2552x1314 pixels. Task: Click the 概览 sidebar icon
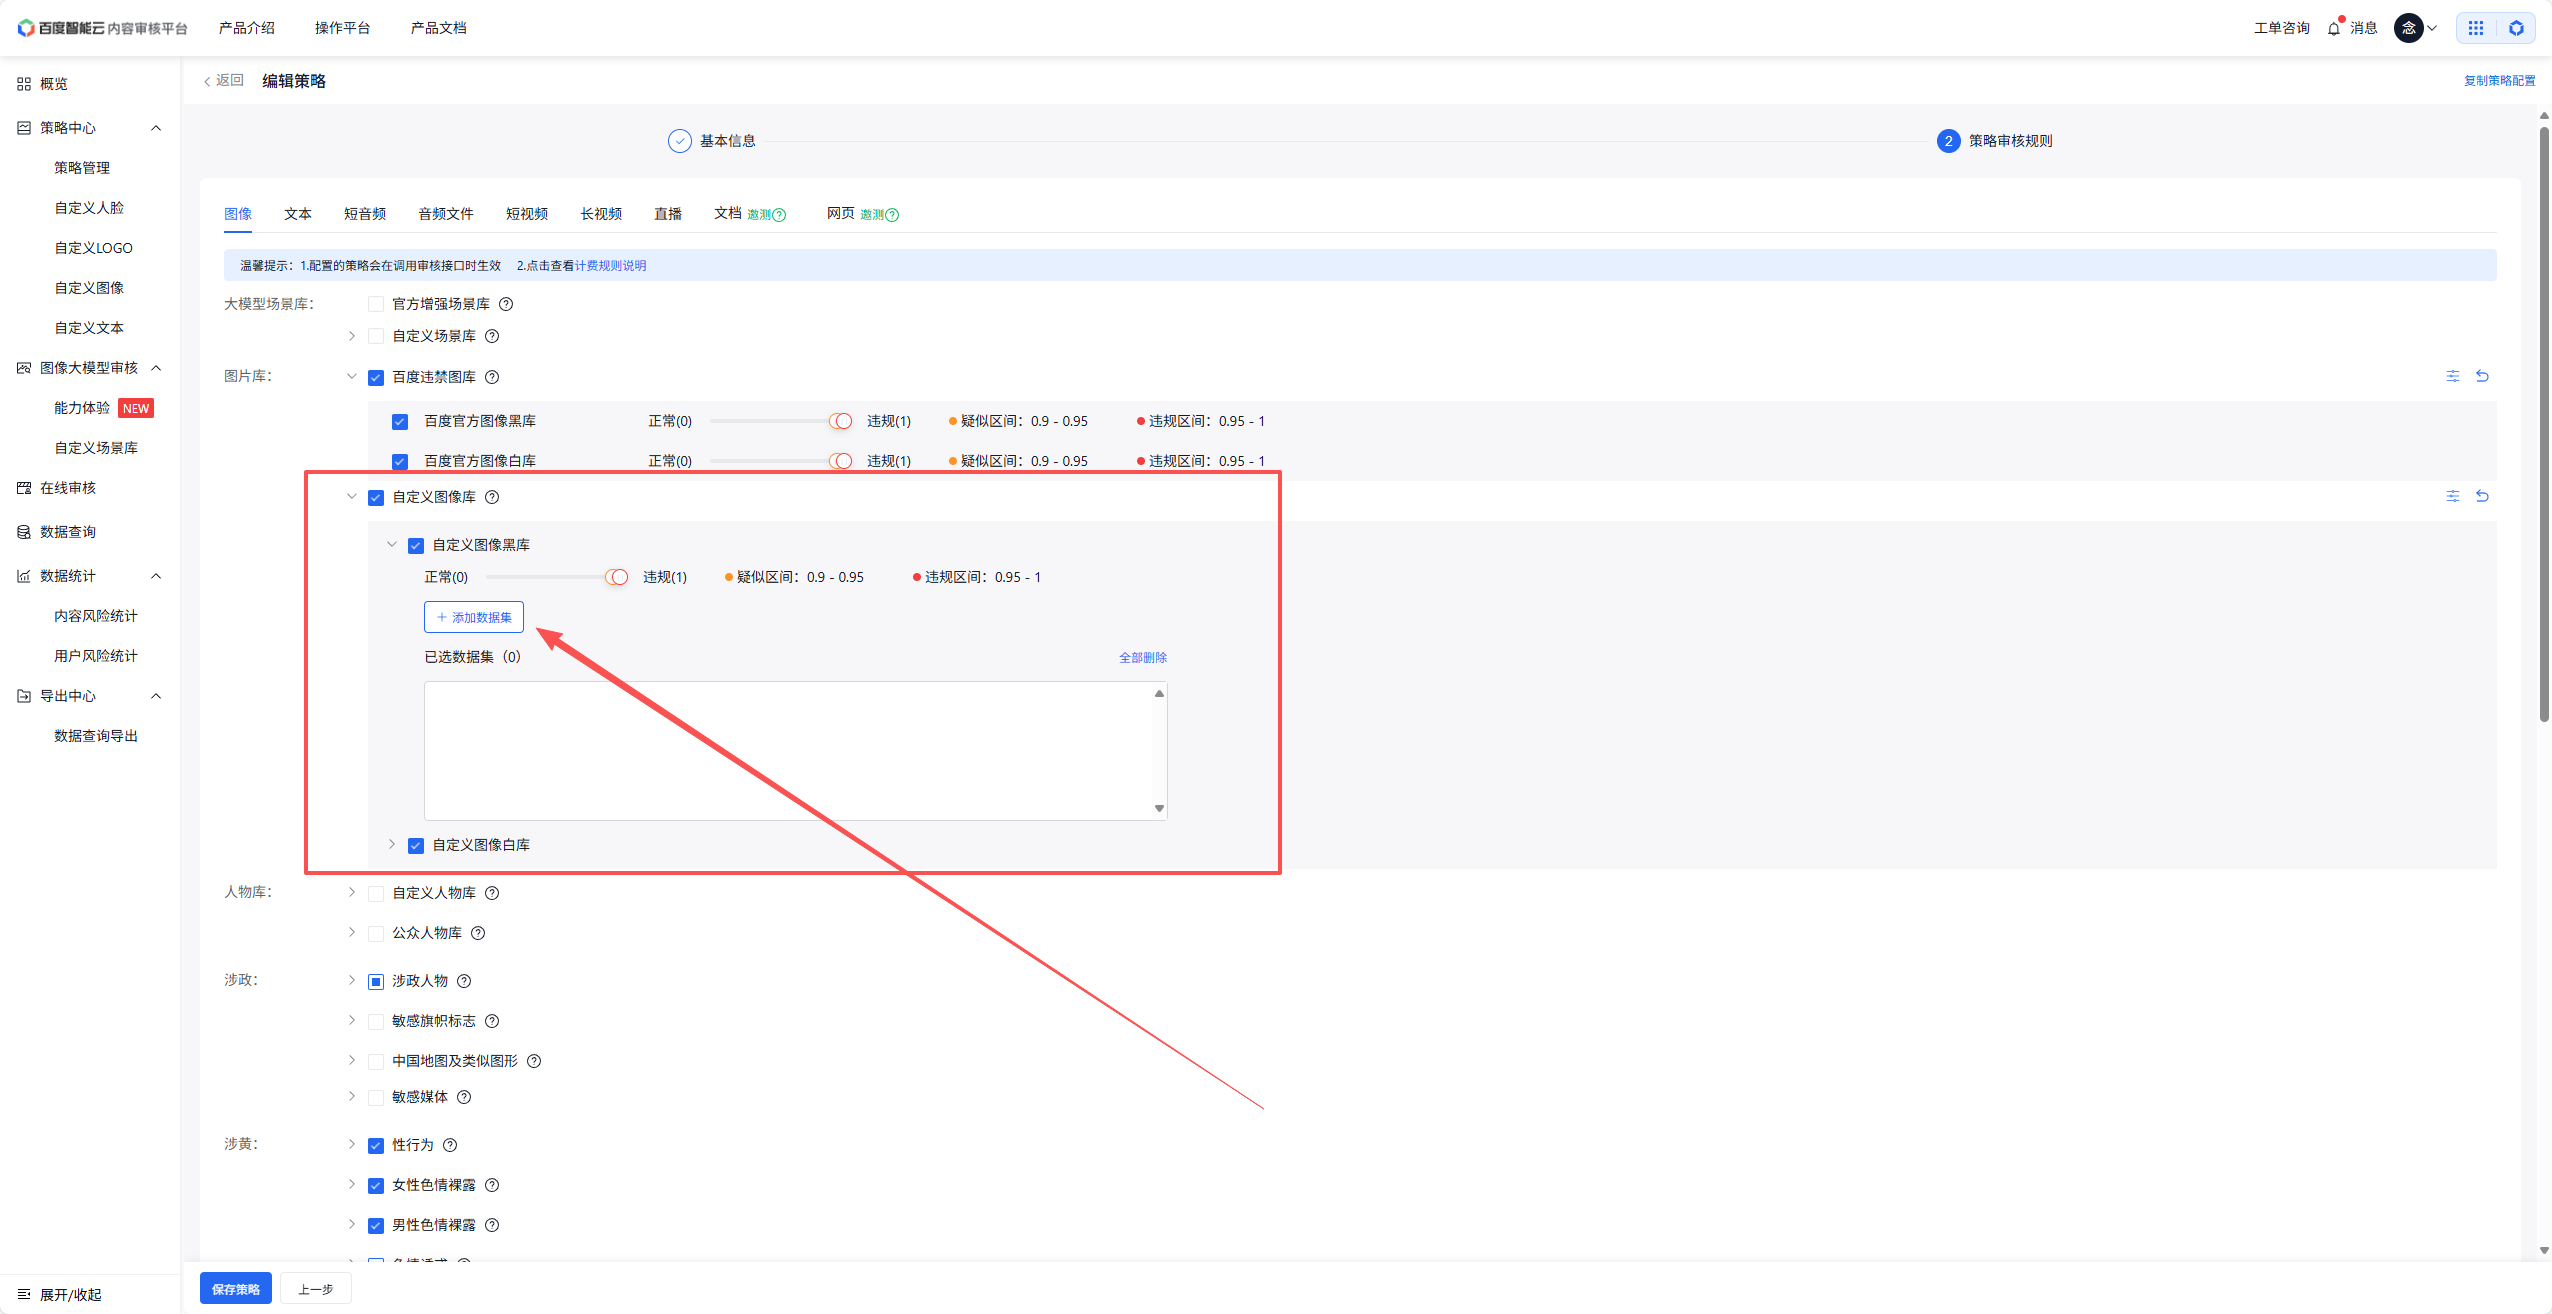tap(24, 84)
